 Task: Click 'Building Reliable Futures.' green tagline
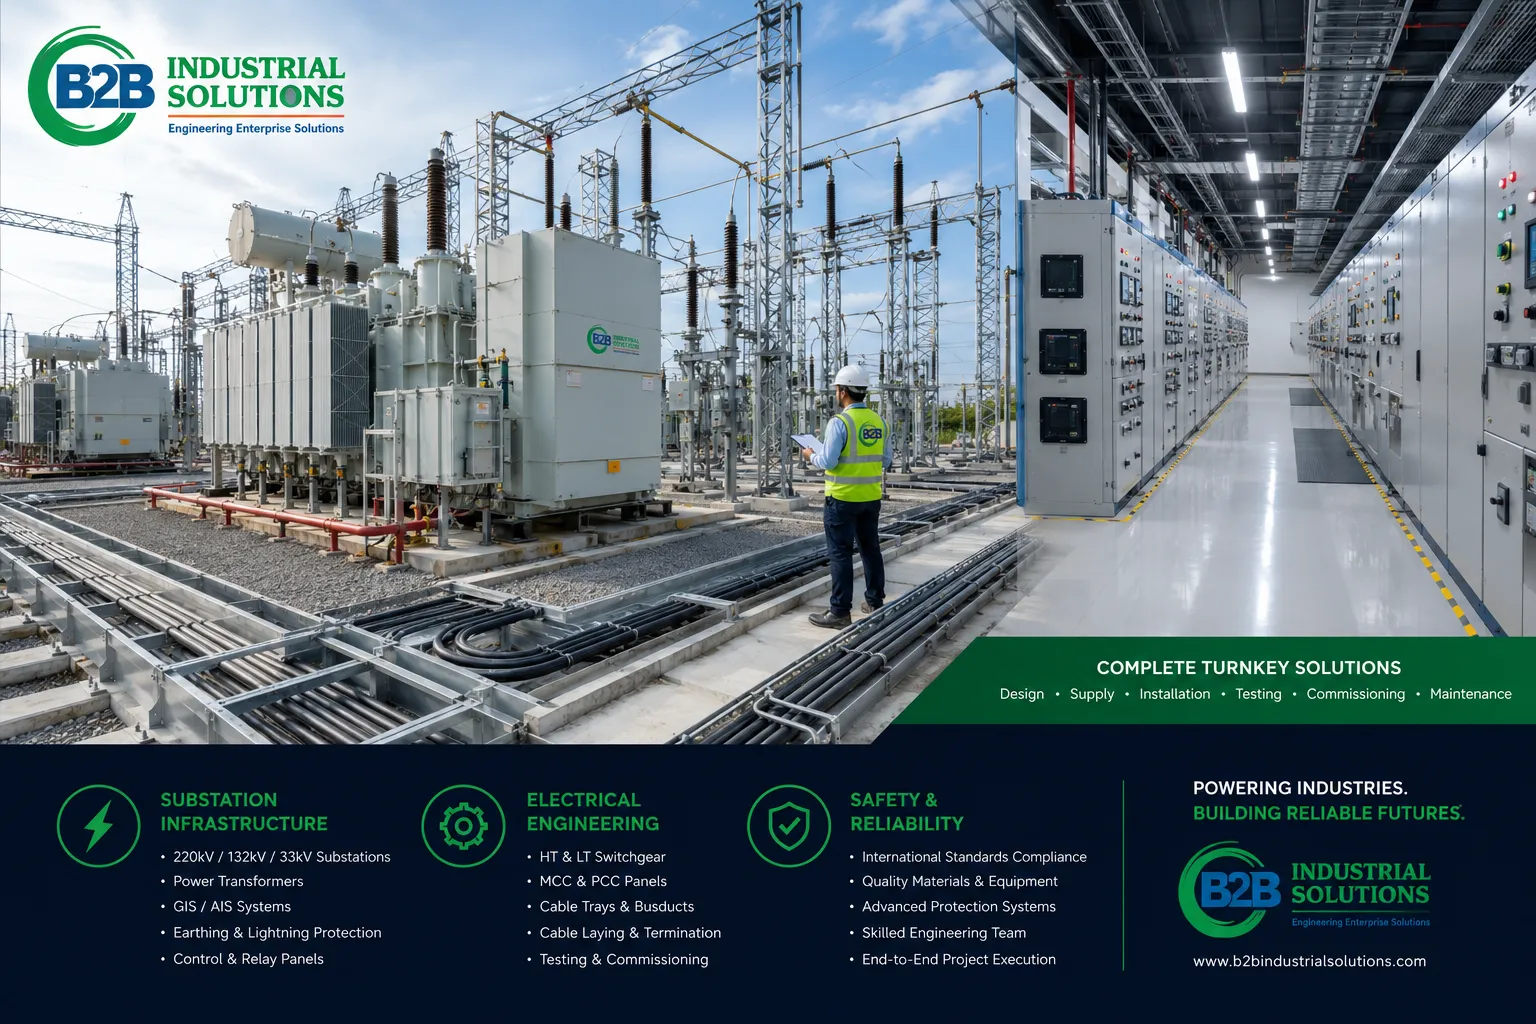click(1328, 813)
